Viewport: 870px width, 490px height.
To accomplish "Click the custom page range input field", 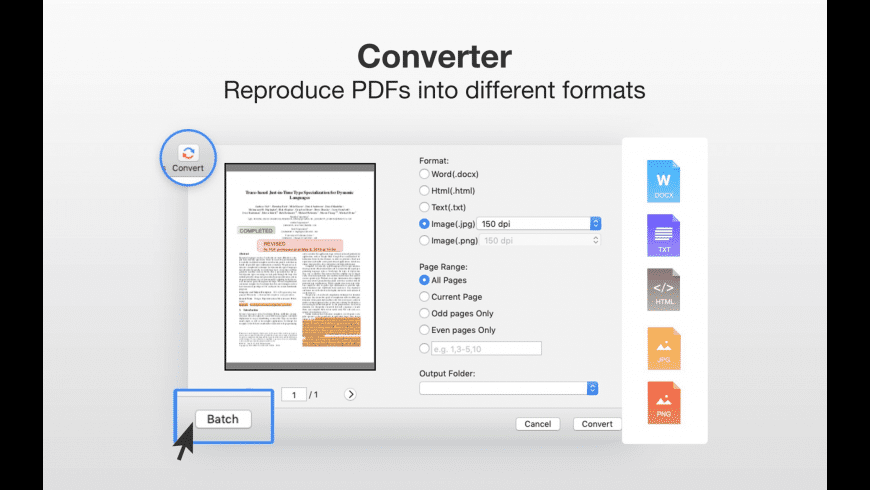I will (x=486, y=348).
